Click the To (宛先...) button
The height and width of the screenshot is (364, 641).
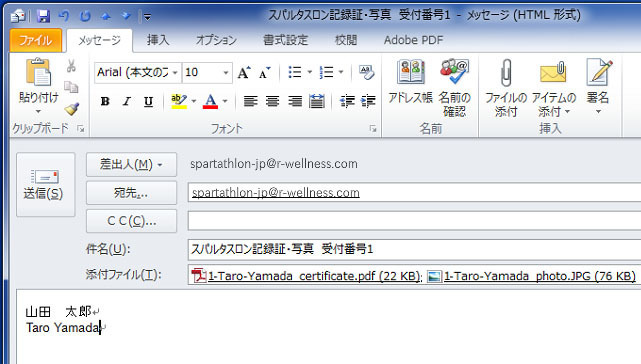click(x=131, y=193)
